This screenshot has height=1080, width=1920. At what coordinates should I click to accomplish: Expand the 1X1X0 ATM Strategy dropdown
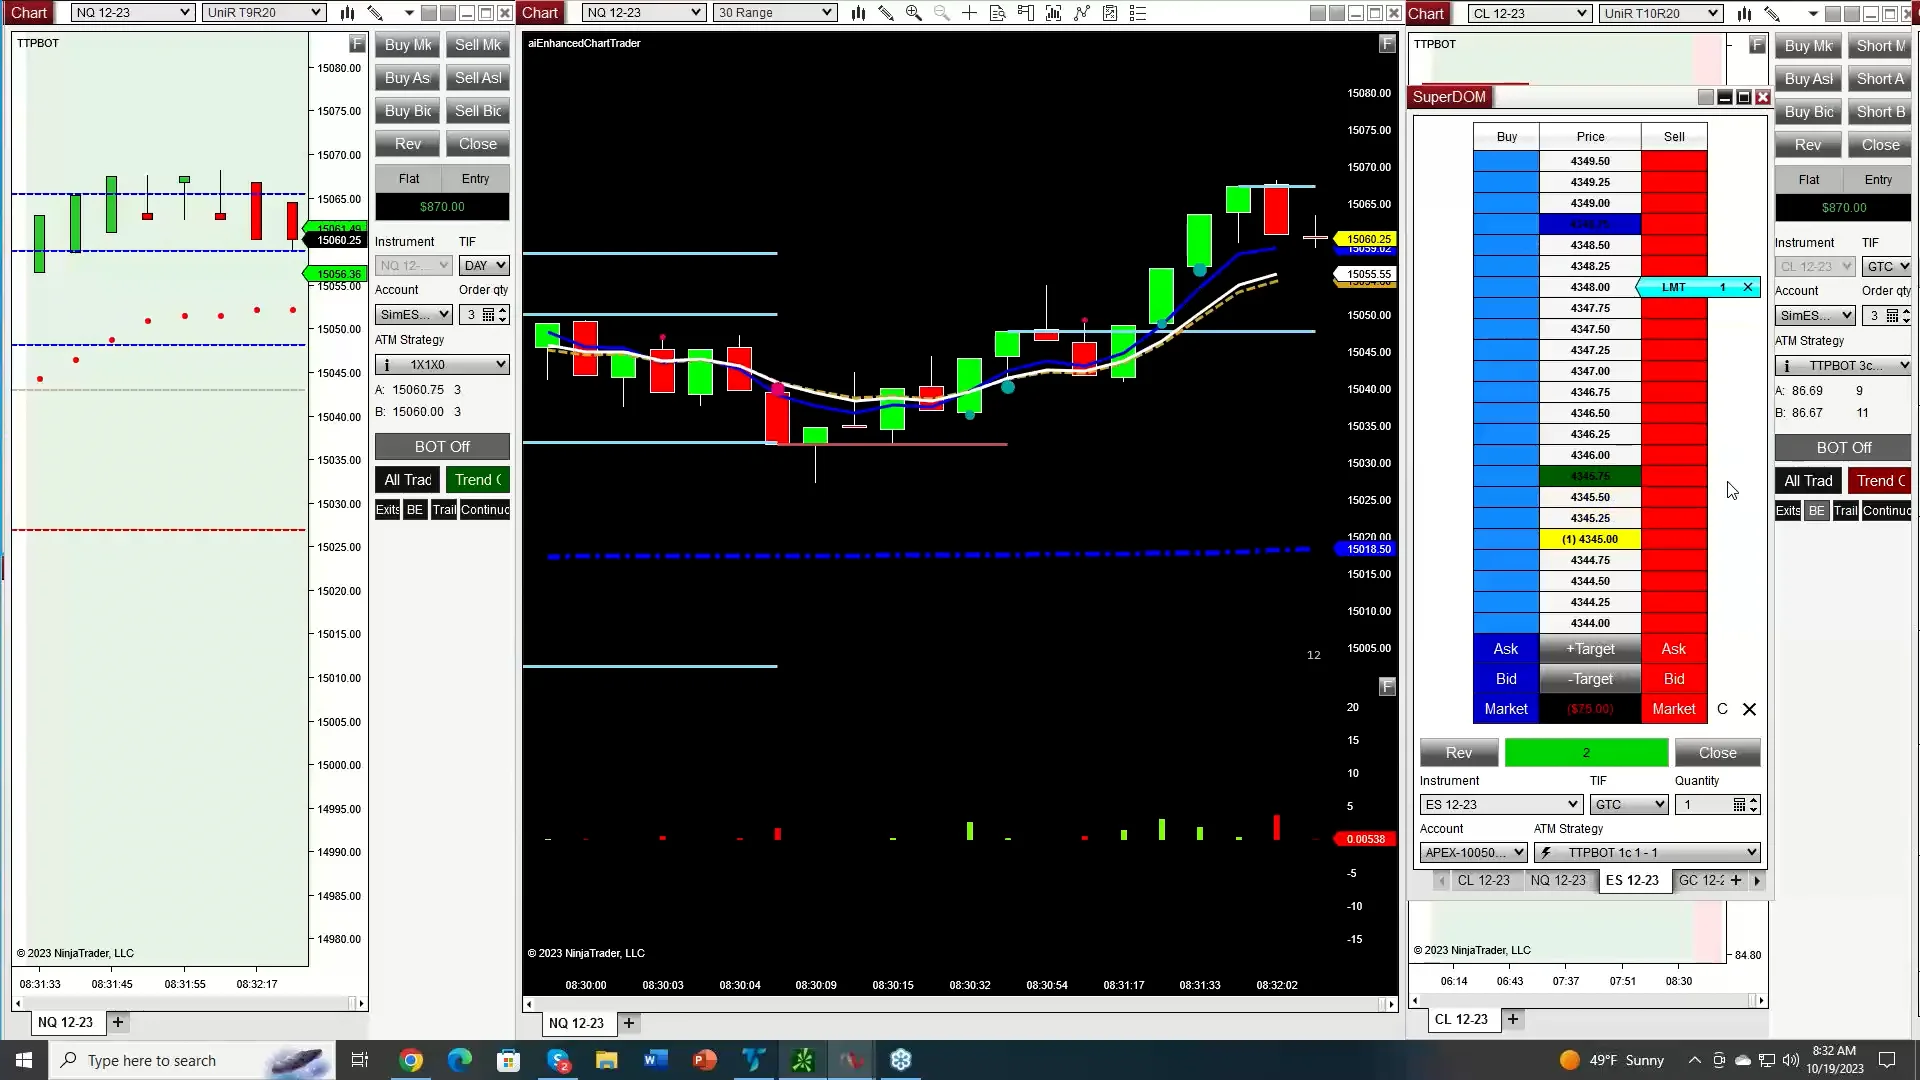[442, 365]
